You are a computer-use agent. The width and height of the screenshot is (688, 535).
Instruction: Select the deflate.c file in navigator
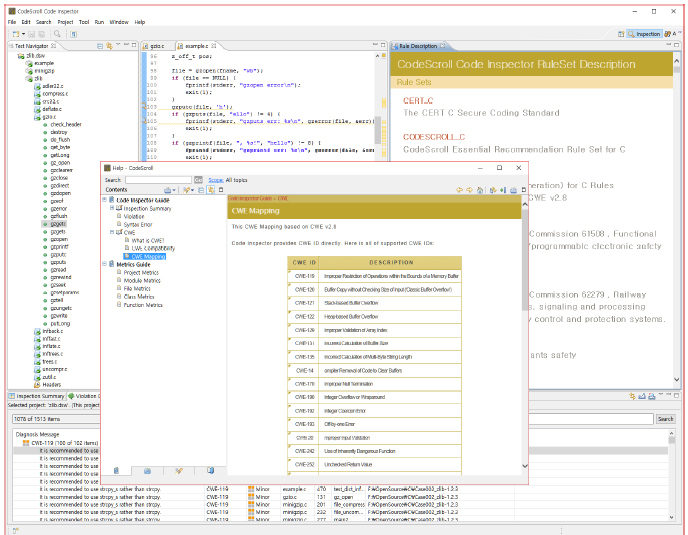click(x=52, y=109)
